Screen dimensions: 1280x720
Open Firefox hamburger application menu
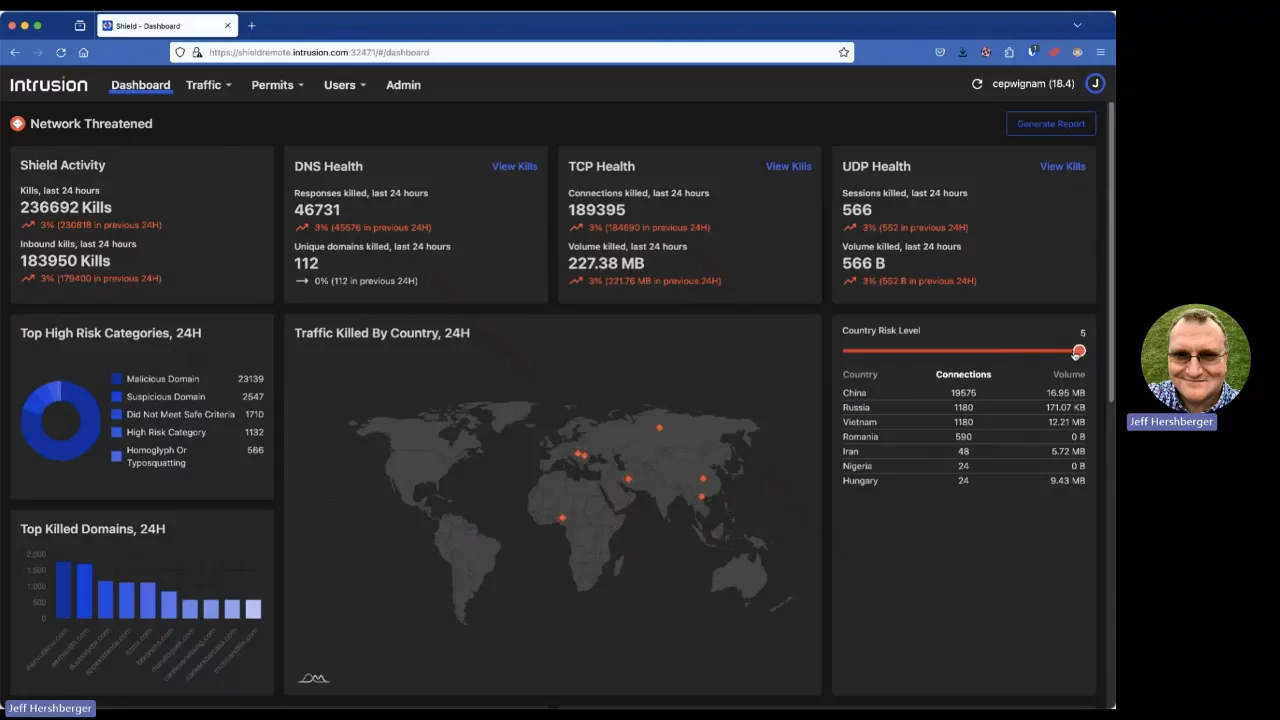pos(1100,52)
